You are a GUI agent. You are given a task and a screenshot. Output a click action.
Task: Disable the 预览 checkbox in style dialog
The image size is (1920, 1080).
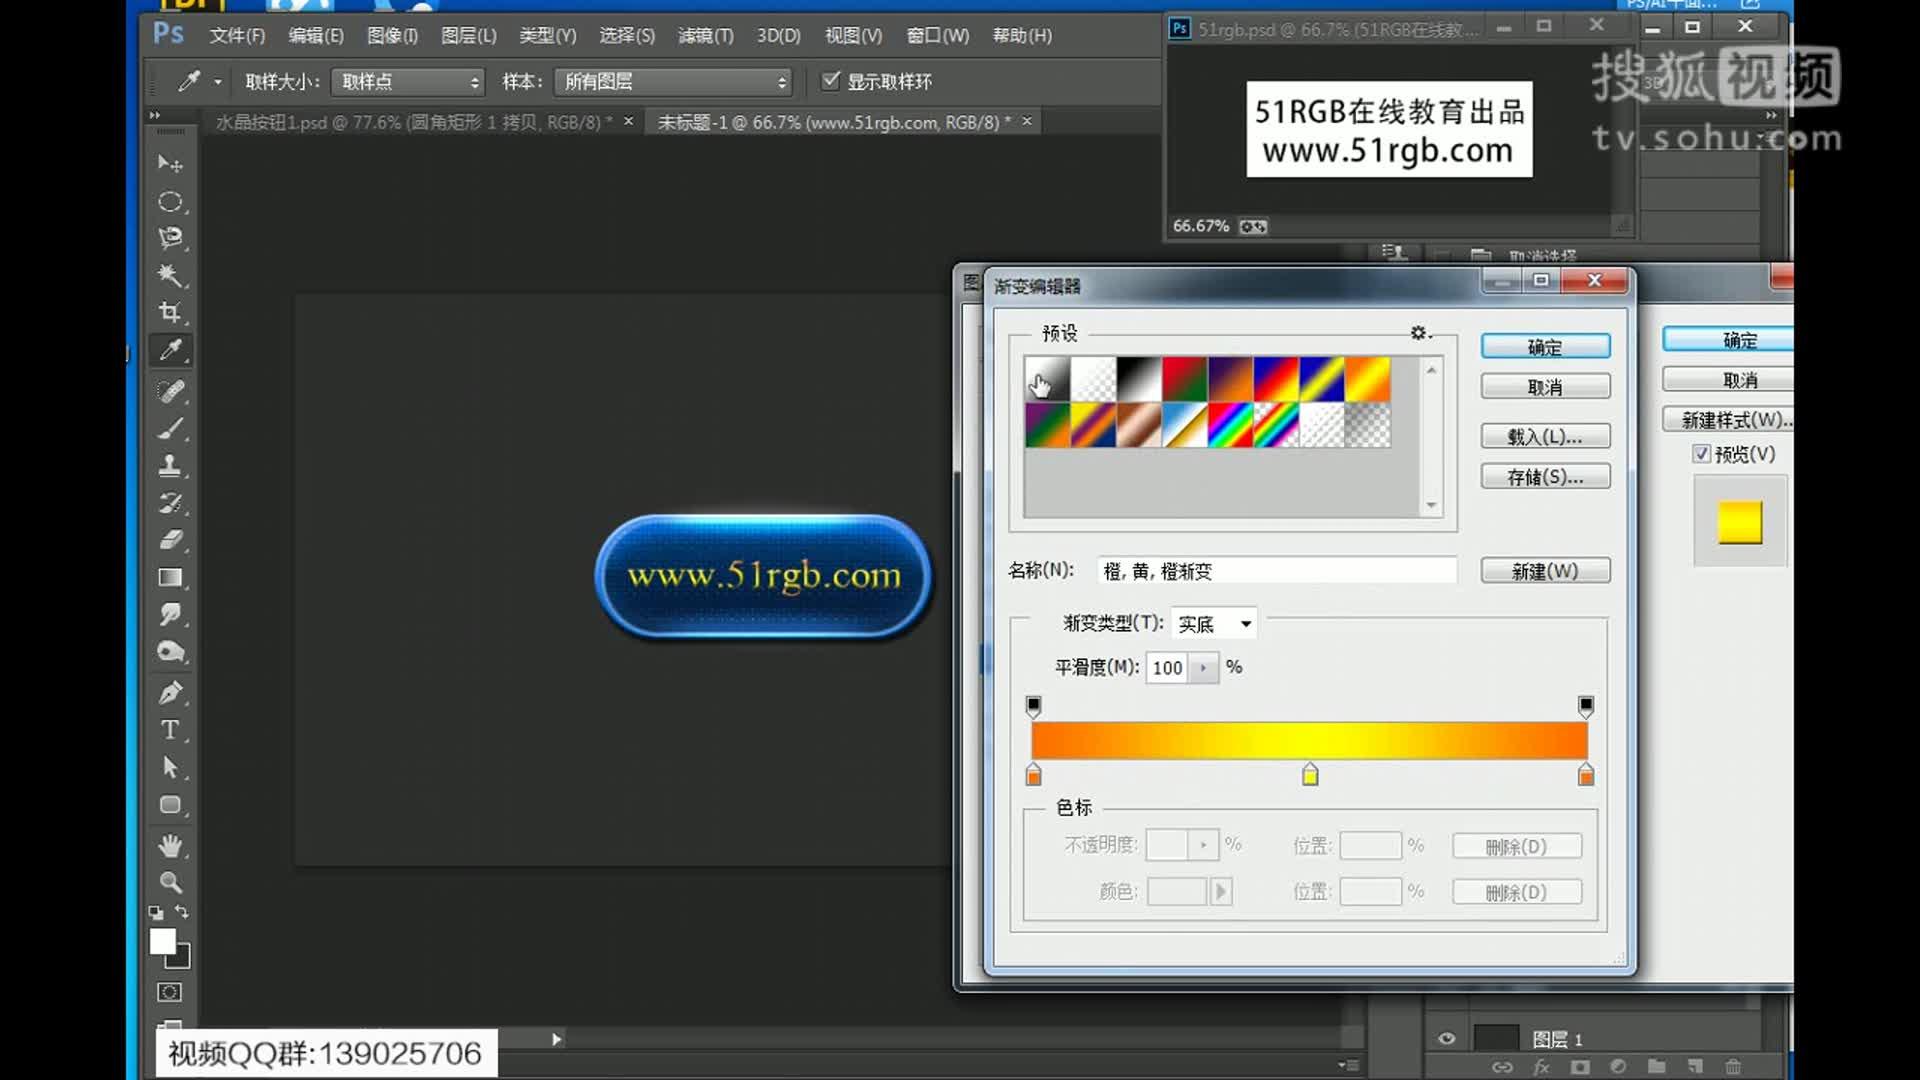pos(1702,453)
